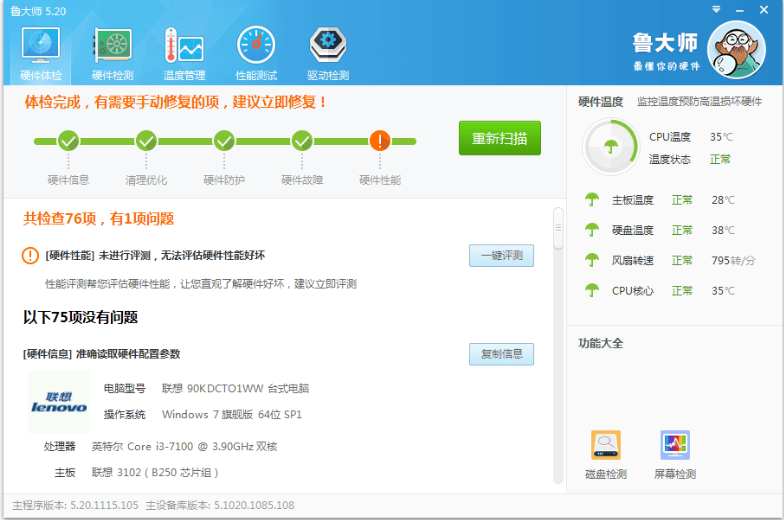The height and width of the screenshot is (520, 784).
Task: Click the 硬件防护 green checkmark step
Action: [224, 141]
